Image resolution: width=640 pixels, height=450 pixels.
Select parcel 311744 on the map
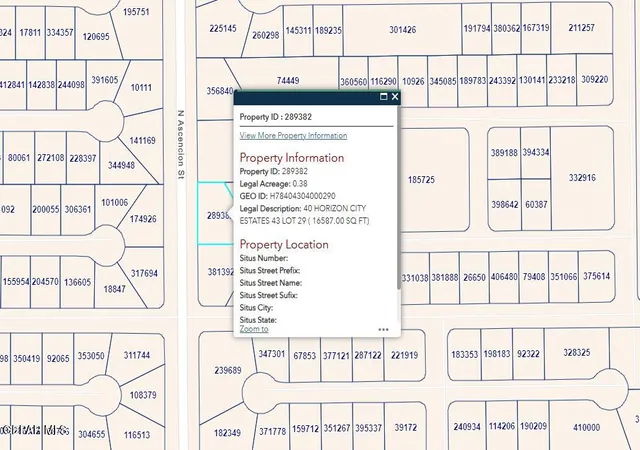pos(137,355)
